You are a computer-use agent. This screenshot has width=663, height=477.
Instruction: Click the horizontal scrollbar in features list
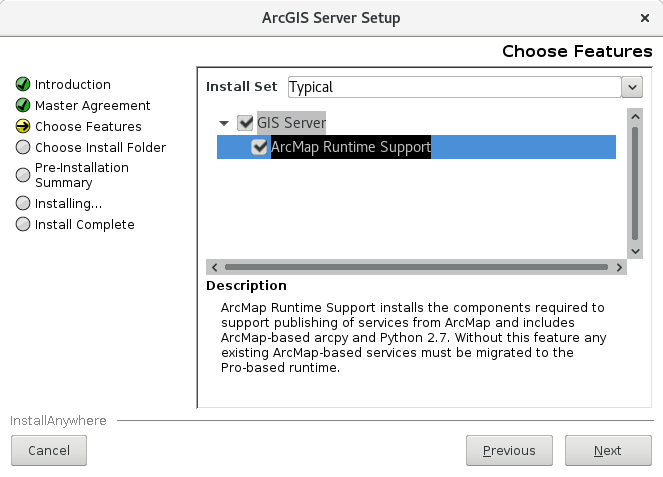415,267
